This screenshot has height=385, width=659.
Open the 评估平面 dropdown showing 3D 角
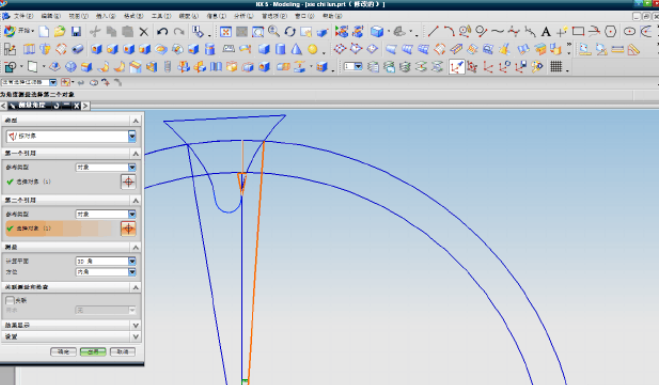(x=105, y=261)
